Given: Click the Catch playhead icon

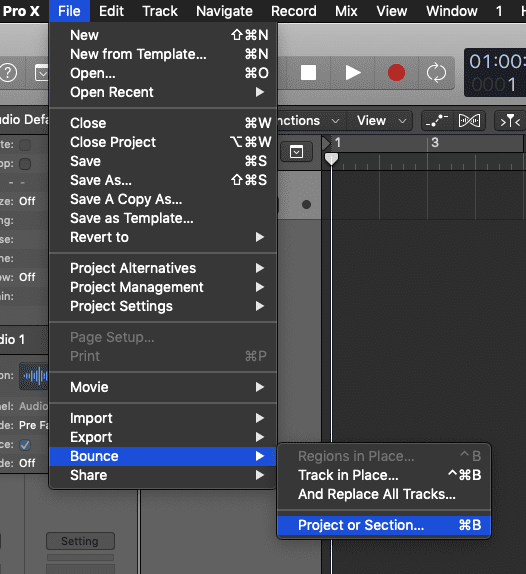Looking at the screenshot, I should click(510, 121).
